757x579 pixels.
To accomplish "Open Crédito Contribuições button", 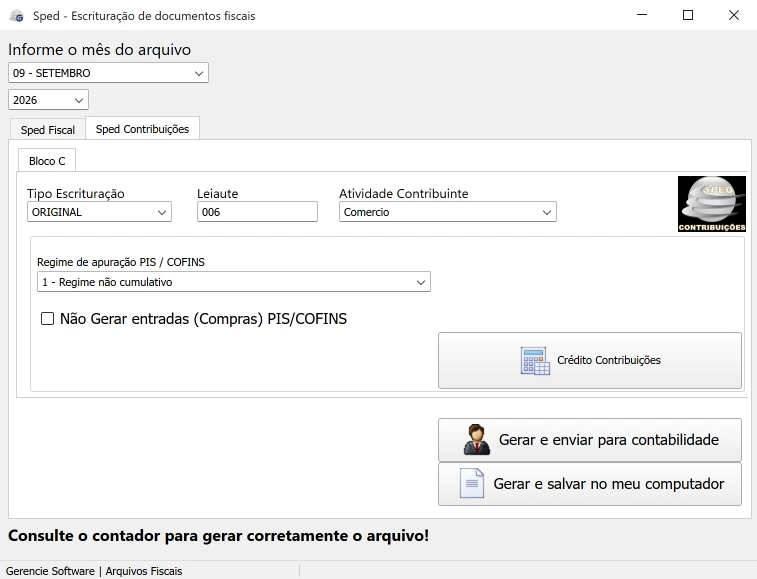I will [x=589, y=360].
